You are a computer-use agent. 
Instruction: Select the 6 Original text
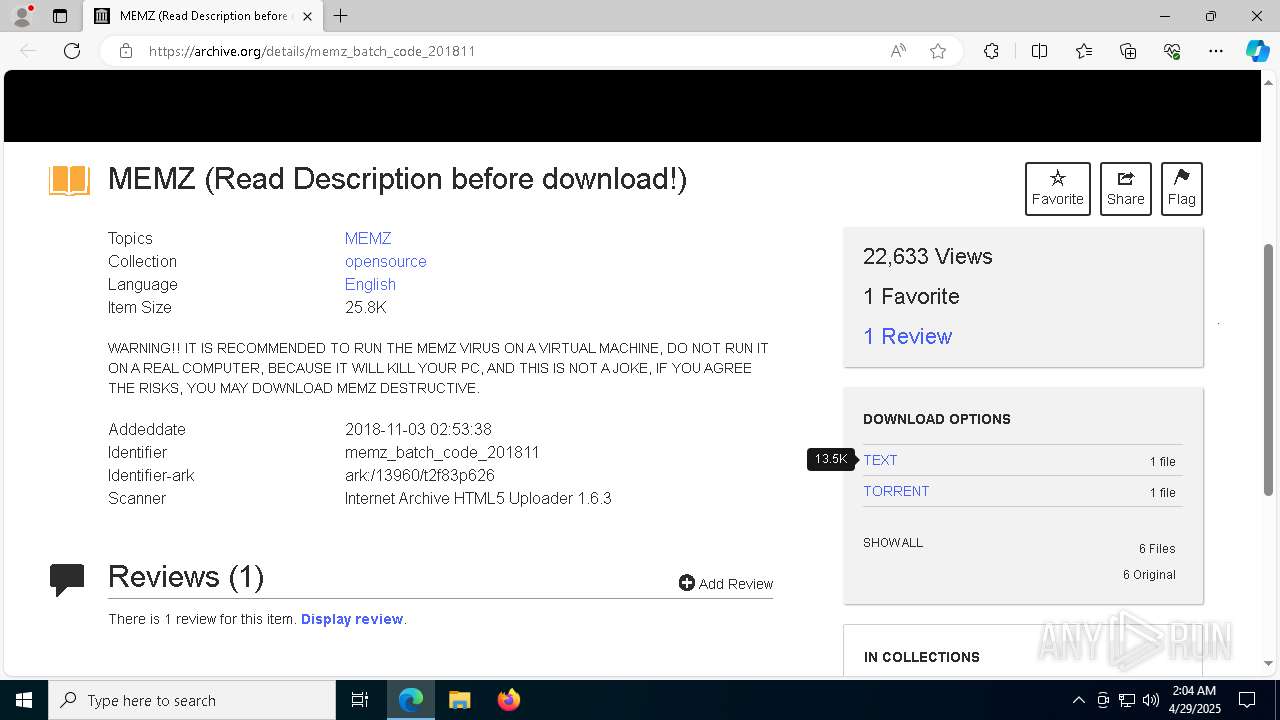tap(1149, 575)
